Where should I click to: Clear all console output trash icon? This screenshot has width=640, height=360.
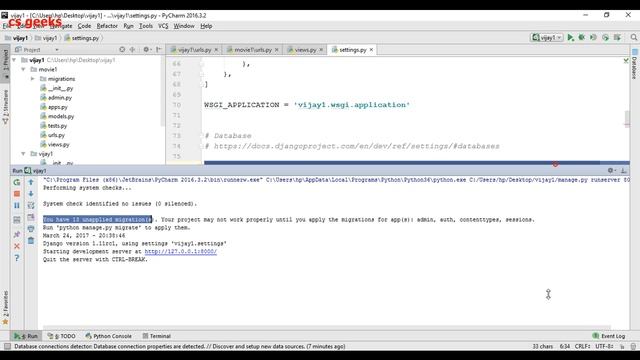pyautogui.click(x=31, y=241)
